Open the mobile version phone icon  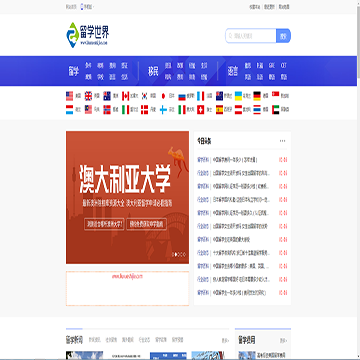83,7
